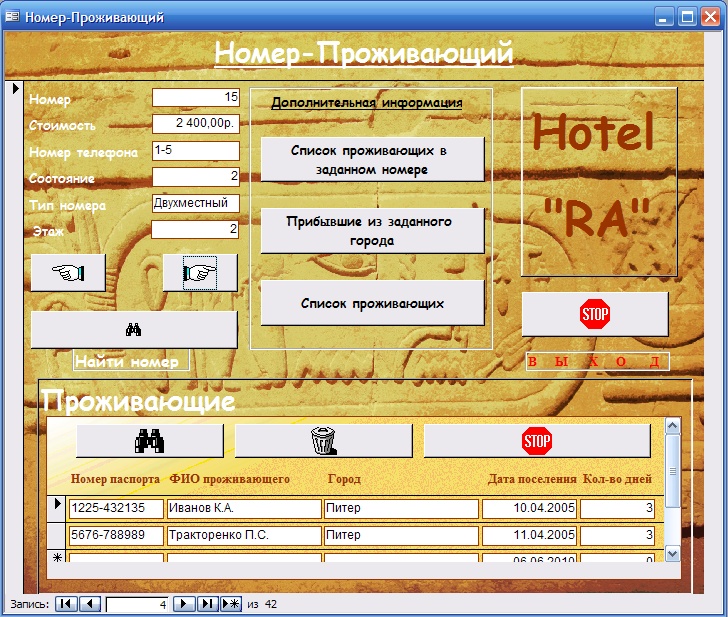Select passport cell 5676-788989
The image size is (728, 617).
click(116, 535)
